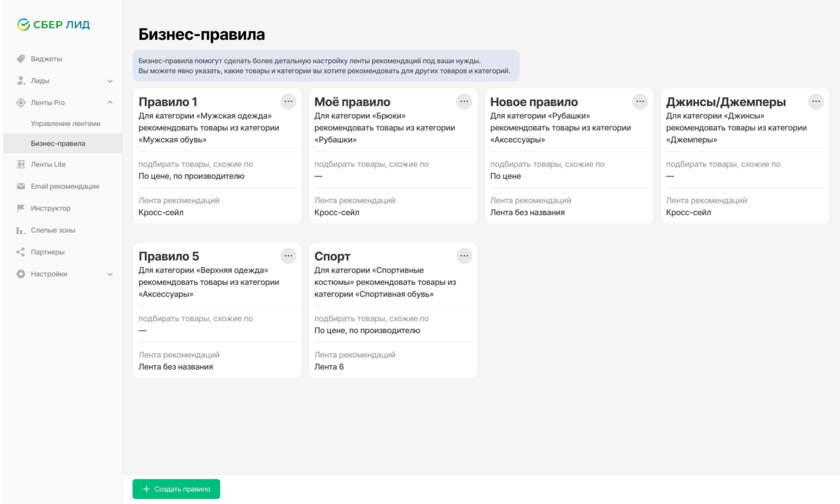Open options menu for Новое правило card
The image size is (840, 504).
[640, 101]
